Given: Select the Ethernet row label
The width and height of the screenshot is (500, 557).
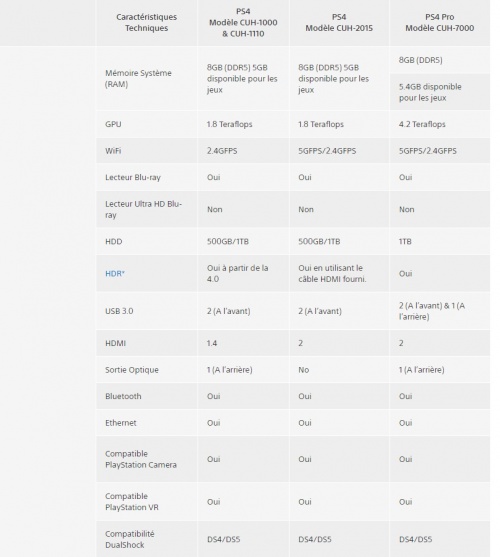Looking at the screenshot, I should pos(121,423).
